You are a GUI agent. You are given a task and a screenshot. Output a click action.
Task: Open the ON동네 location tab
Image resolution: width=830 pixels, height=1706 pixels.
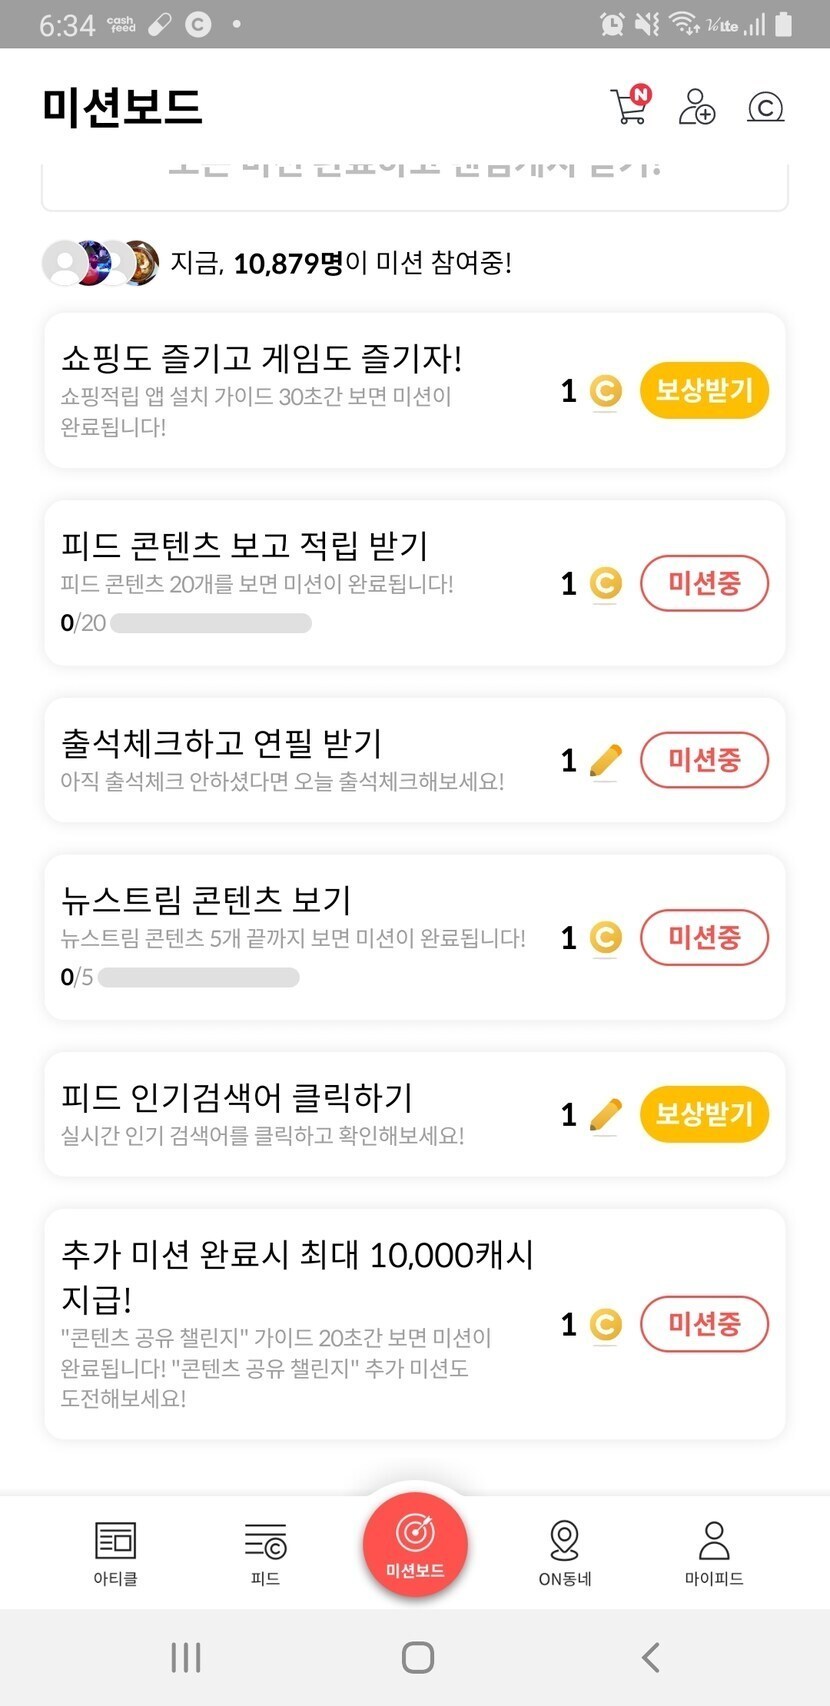coord(565,1553)
